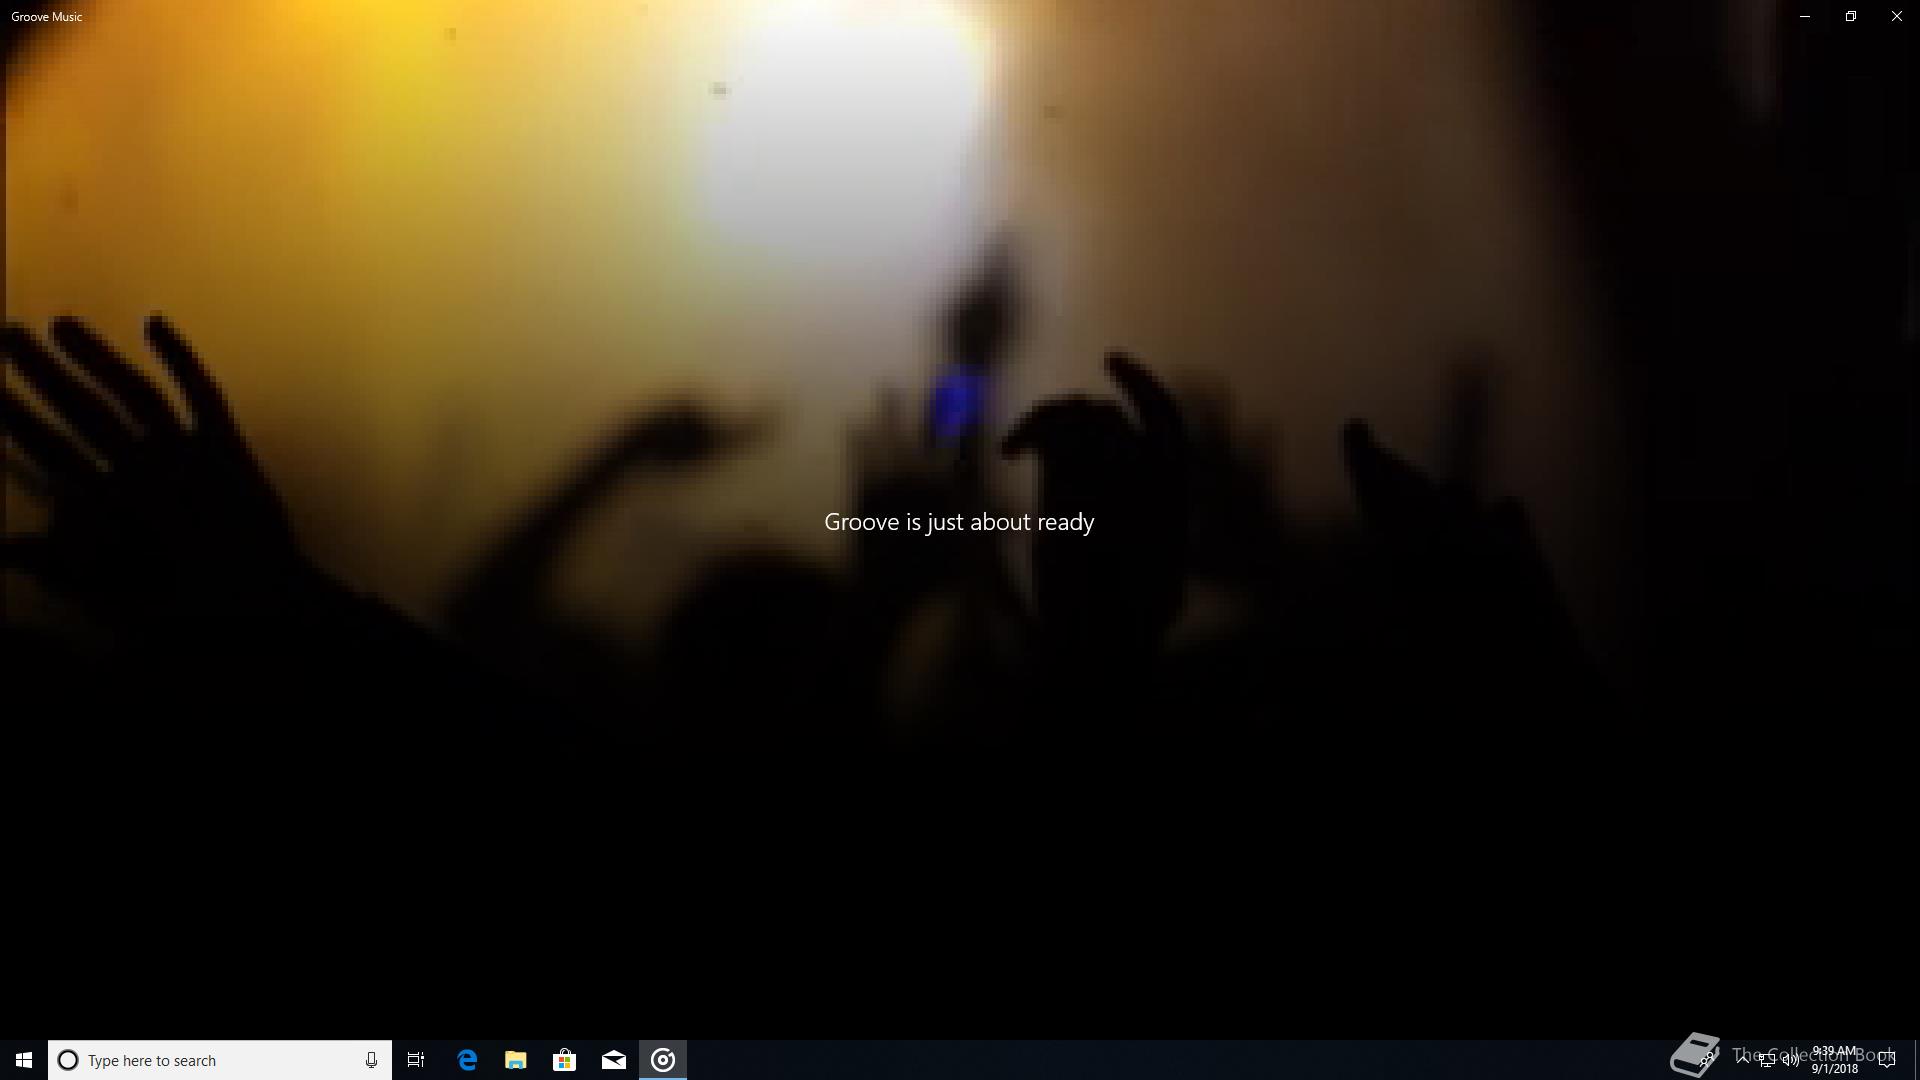Open the Mail app from the taskbar
The image size is (1920, 1080).
click(x=614, y=1060)
